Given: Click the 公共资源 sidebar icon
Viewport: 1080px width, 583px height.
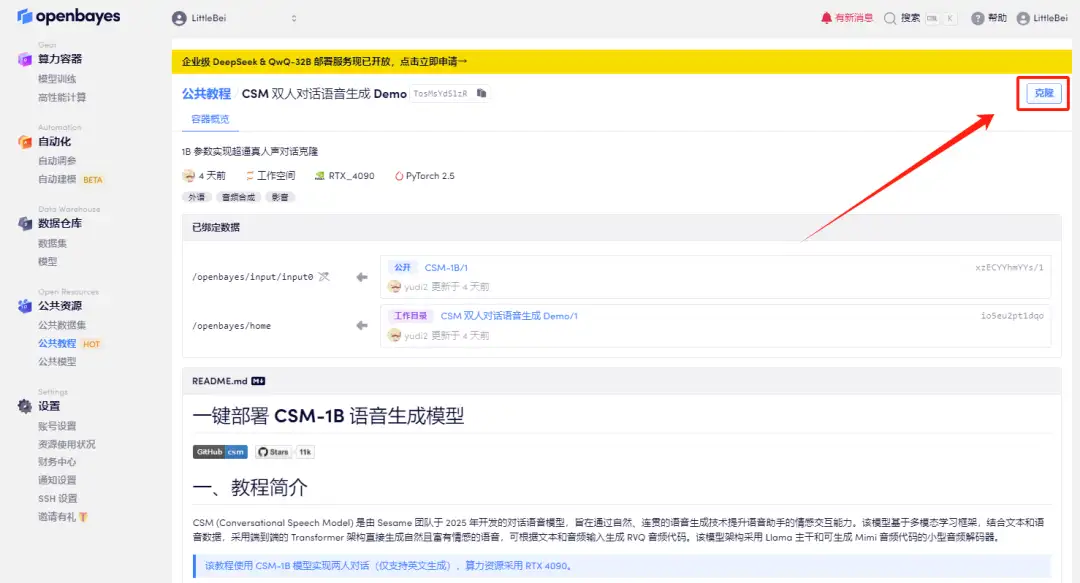Looking at the screenshot, I should pos(25,306).
